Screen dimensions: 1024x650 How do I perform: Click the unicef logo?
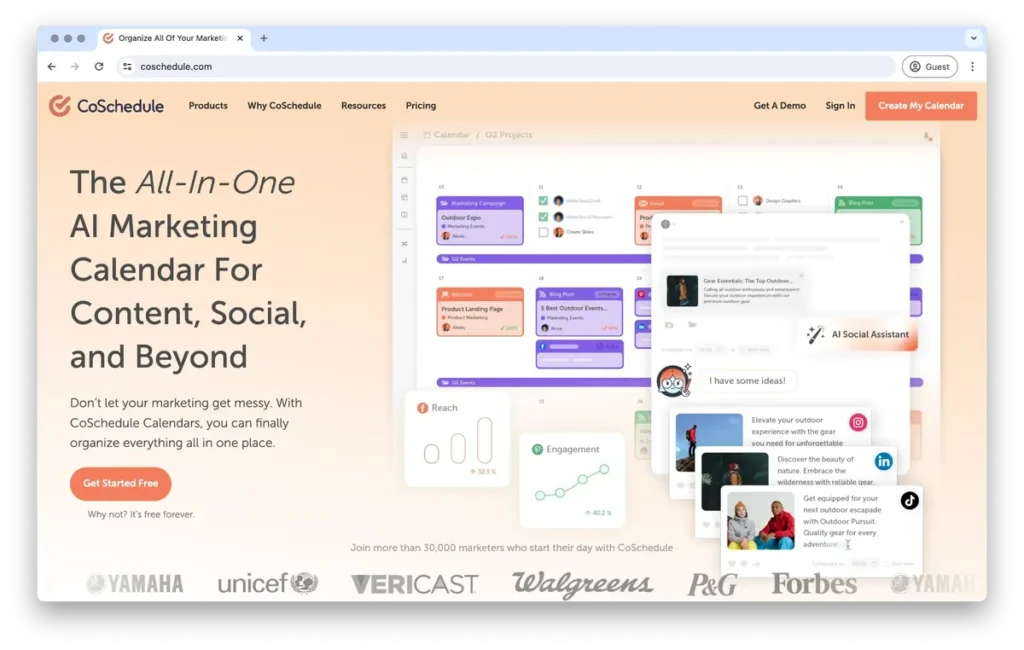[268, 583]
